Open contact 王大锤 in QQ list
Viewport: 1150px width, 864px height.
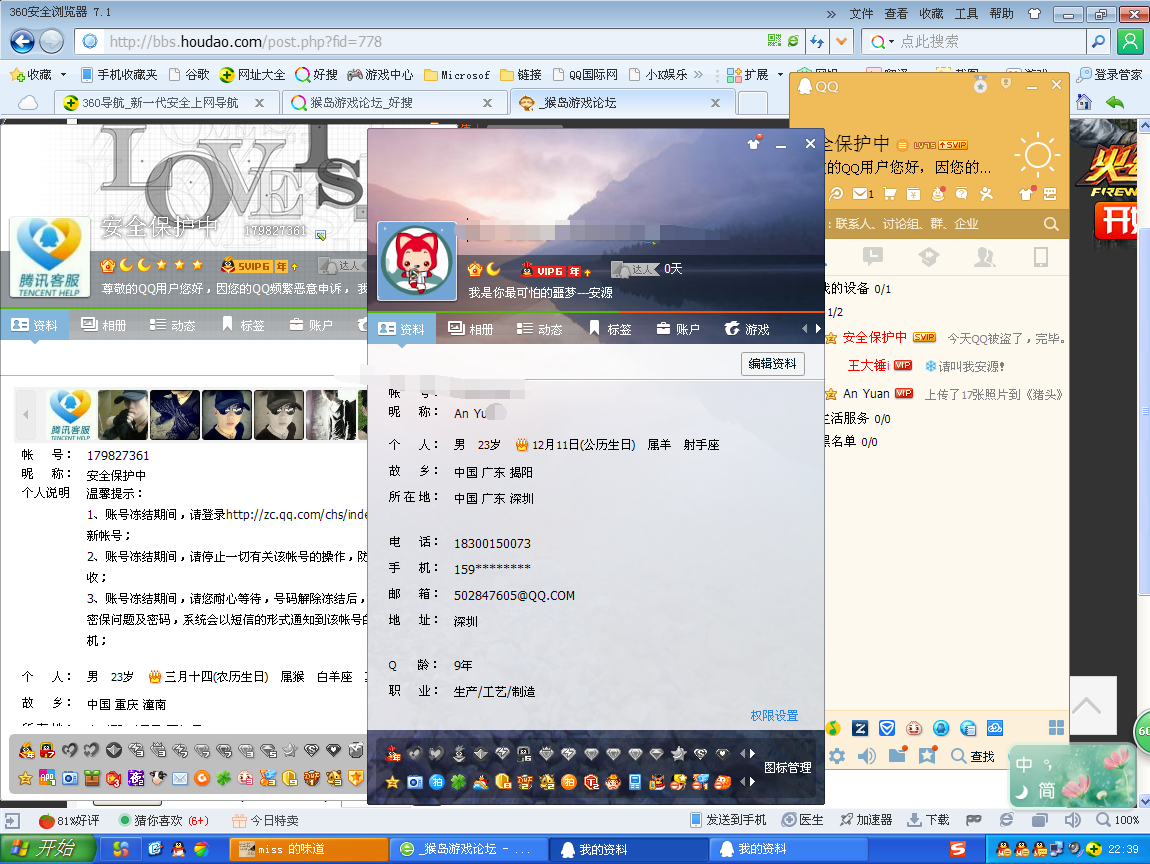(x=946, y=365)
